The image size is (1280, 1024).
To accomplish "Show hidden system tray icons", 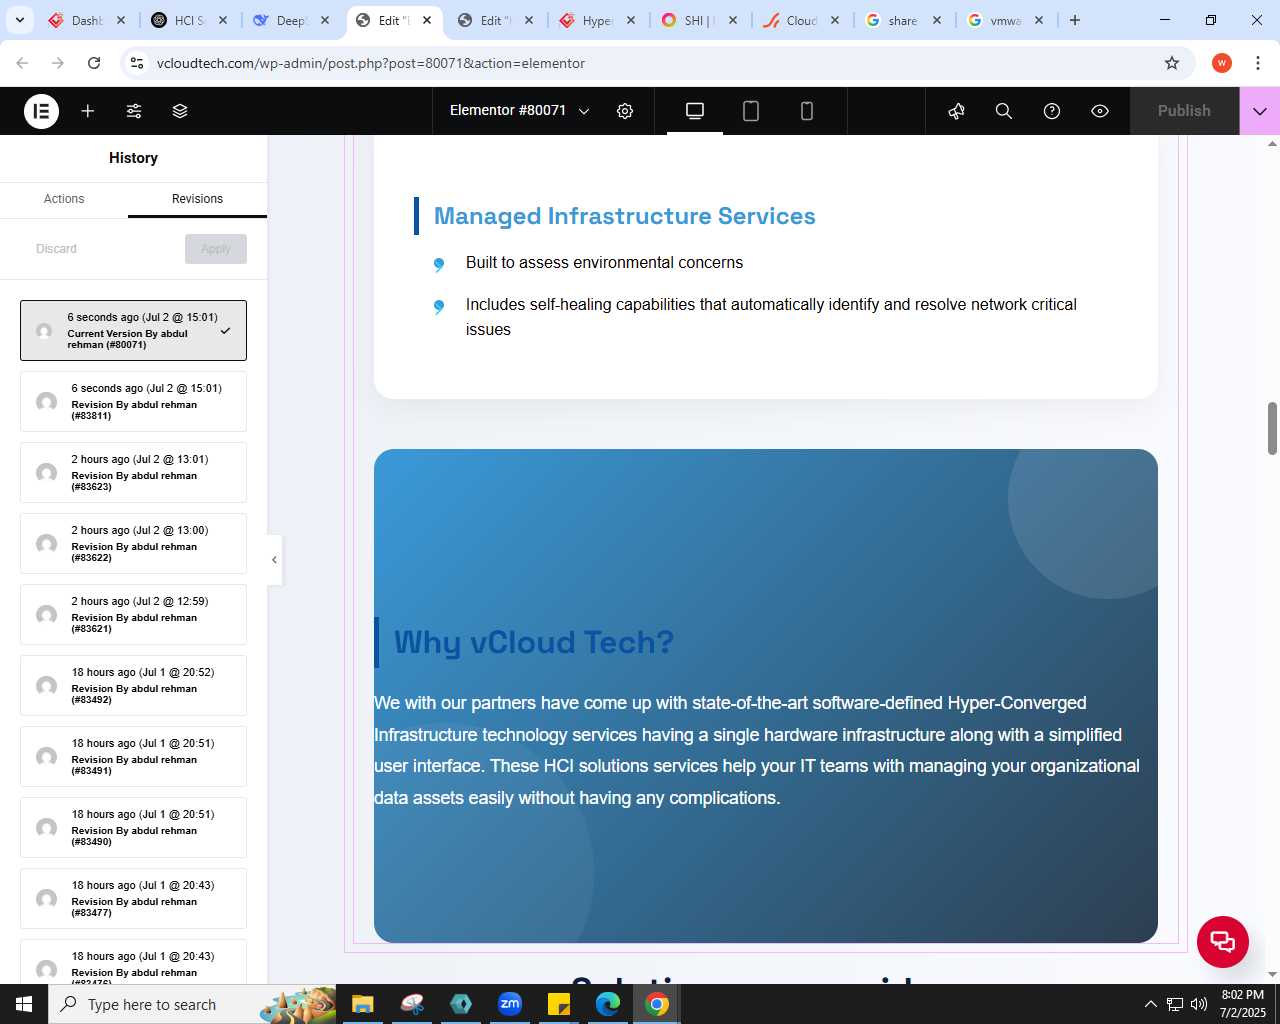I will click(x=1150, y=1004).
